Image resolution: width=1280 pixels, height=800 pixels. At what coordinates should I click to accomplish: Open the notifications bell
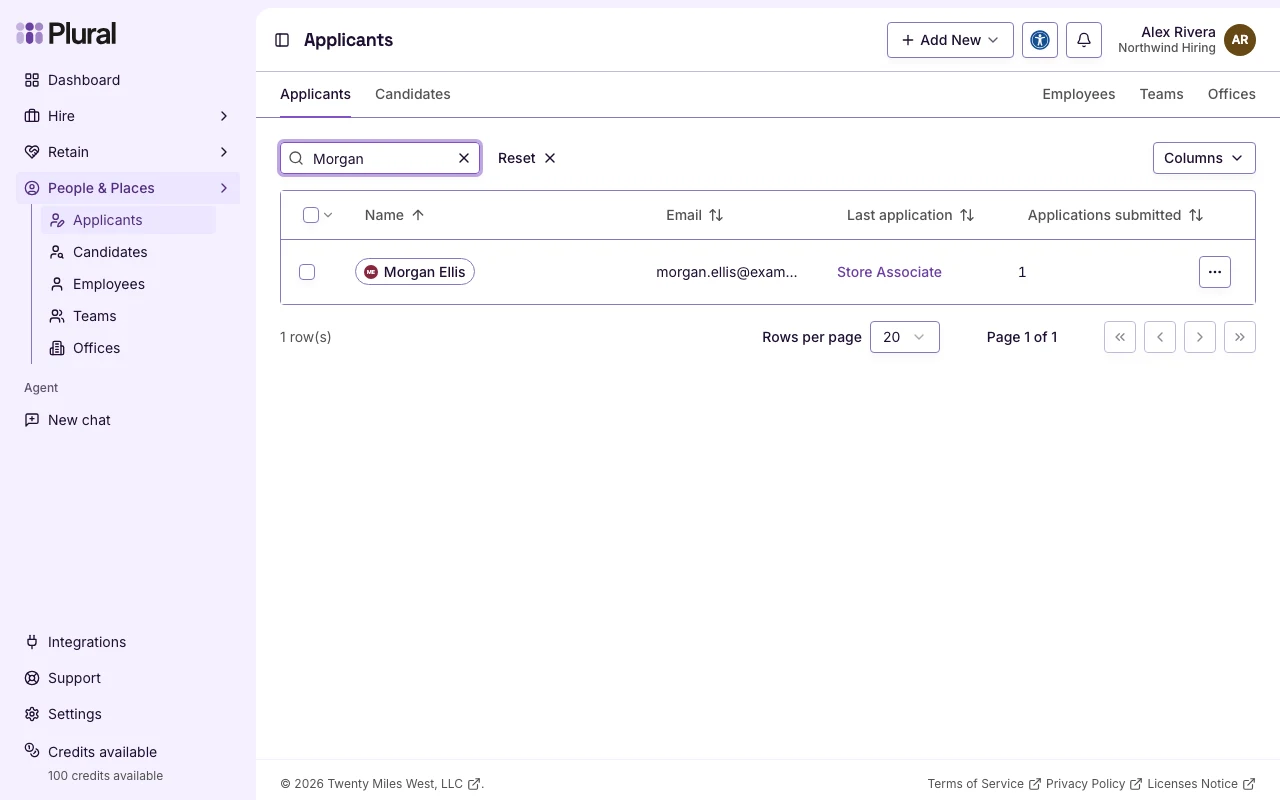point(1084,40)
